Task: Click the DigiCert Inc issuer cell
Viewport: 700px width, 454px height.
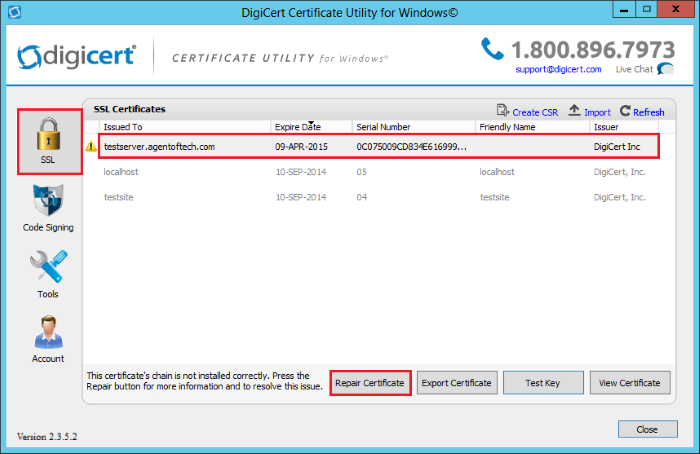Action: pos(617,147)
